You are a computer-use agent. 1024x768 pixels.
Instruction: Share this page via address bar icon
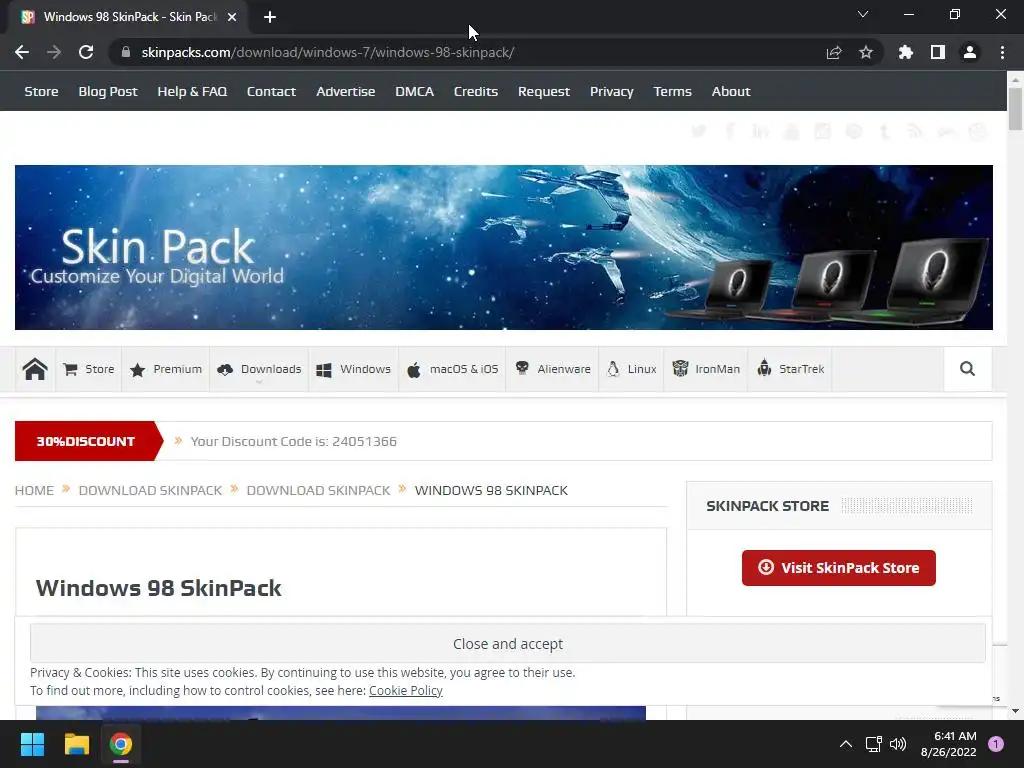tap(834, 52)
